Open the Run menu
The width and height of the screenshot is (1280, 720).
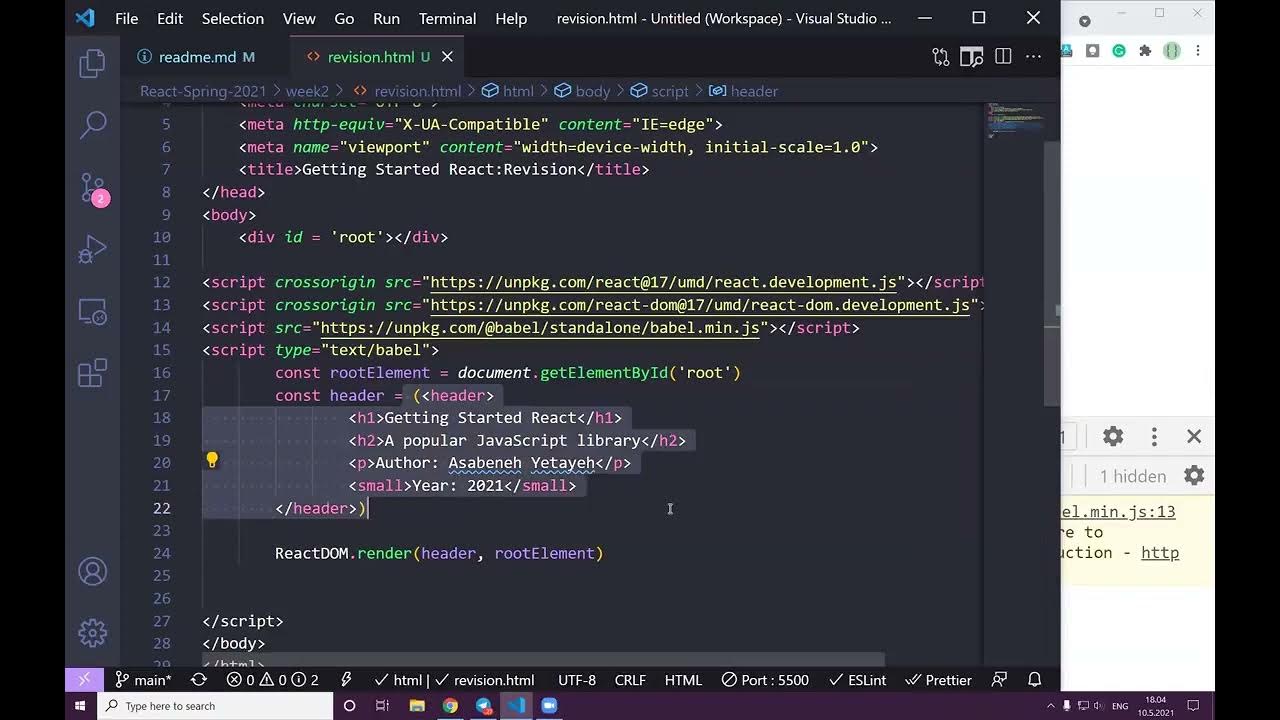click(x=386, y=18)
